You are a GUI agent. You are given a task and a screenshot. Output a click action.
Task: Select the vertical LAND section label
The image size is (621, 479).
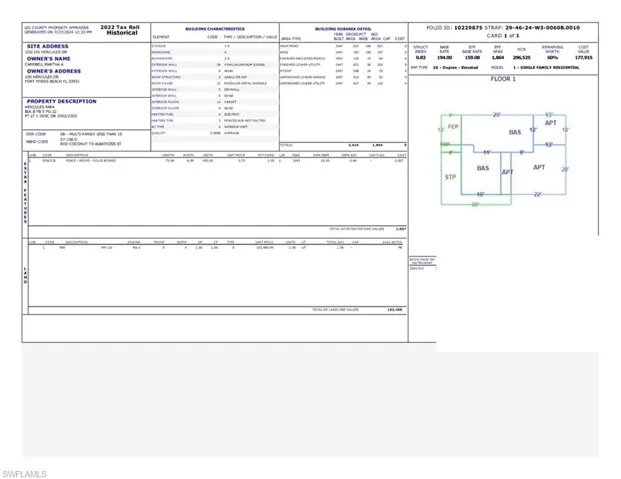pos(25,275)
